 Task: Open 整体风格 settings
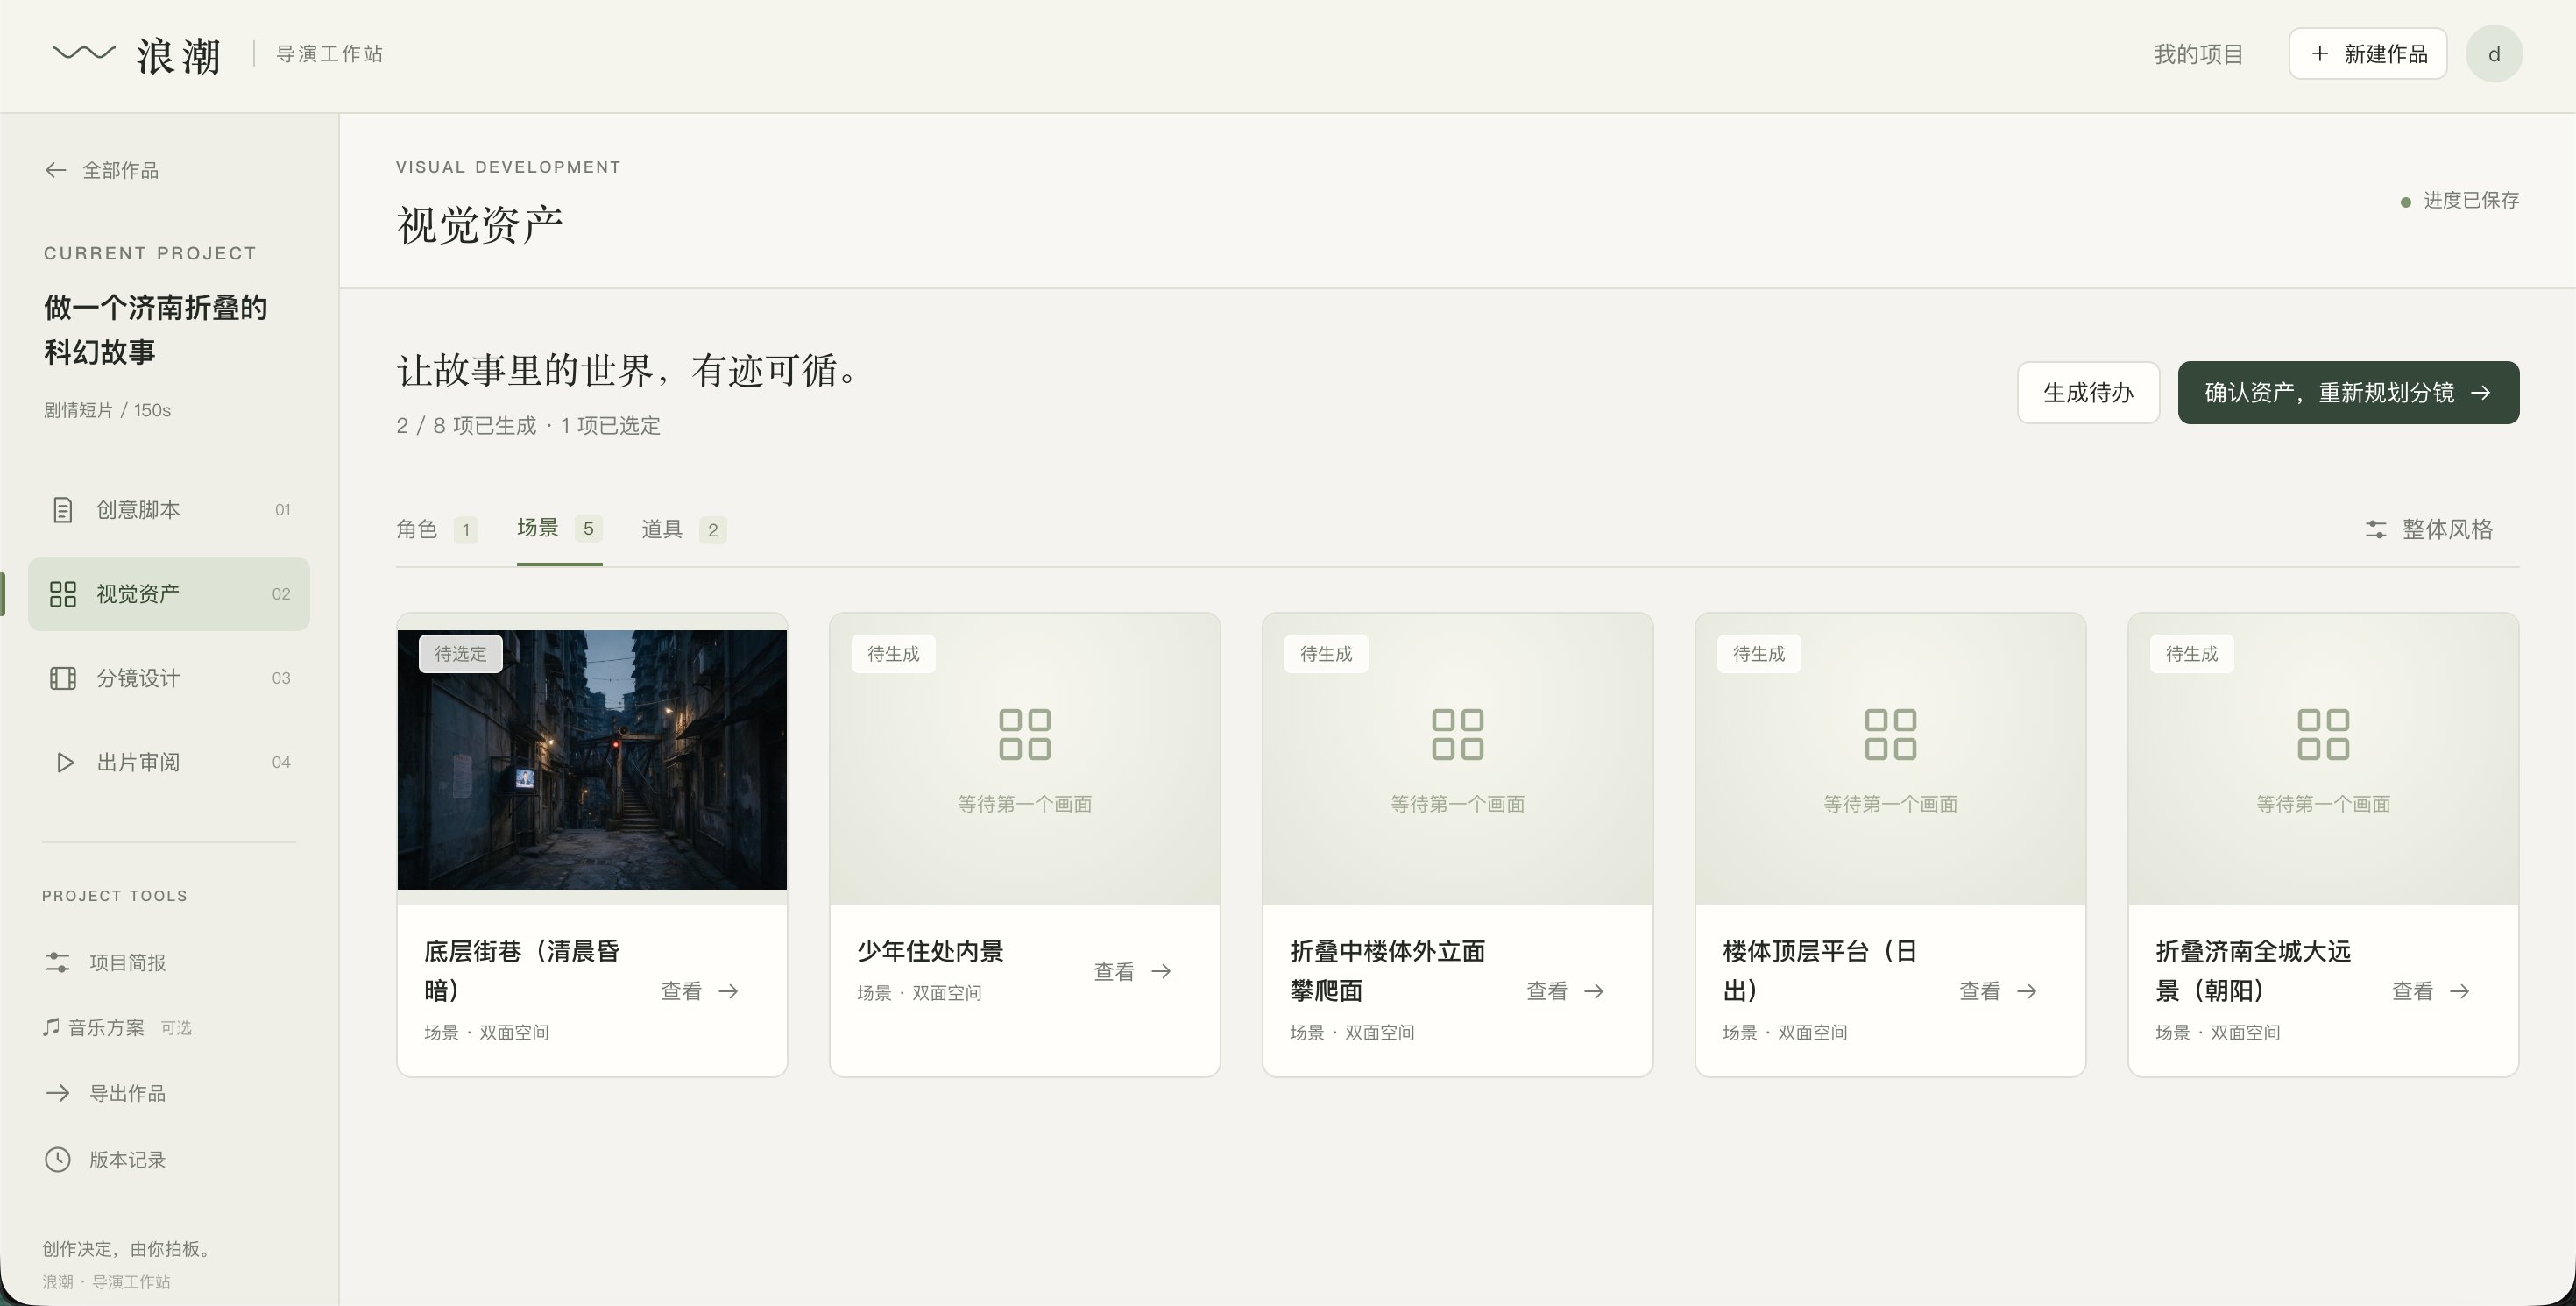pos(2428,529)
